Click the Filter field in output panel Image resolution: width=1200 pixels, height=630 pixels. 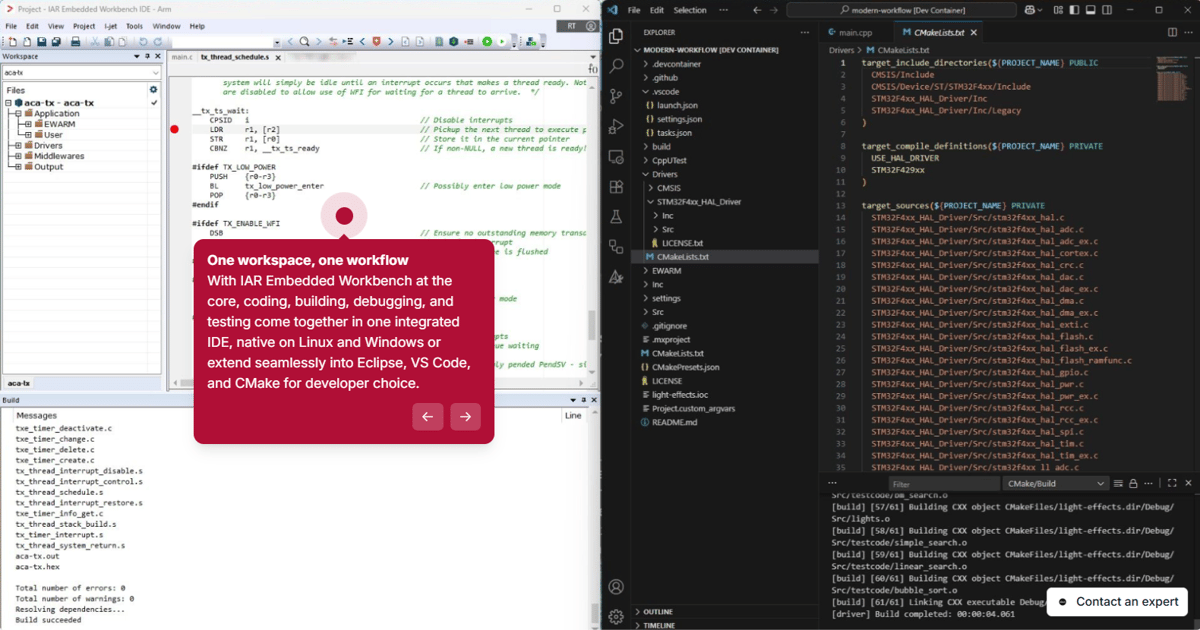pos(943,483)
